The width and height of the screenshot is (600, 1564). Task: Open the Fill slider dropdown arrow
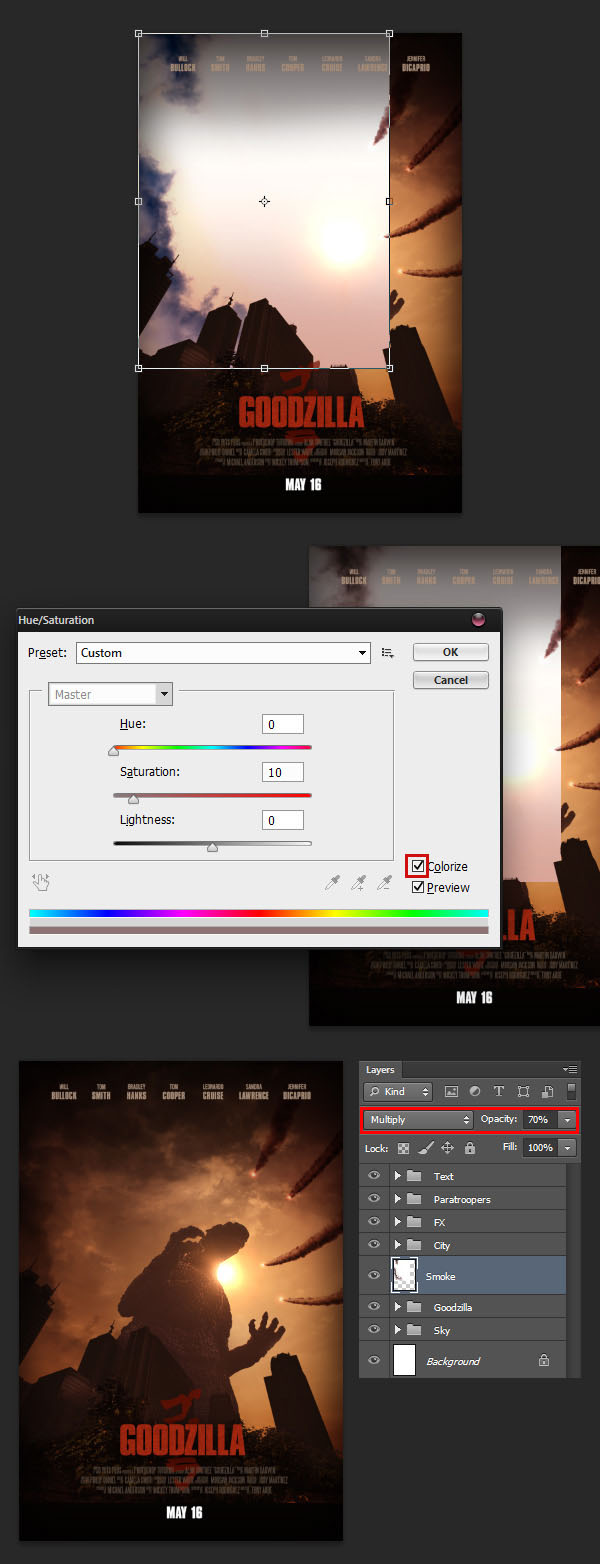(x=568, y=1148)
